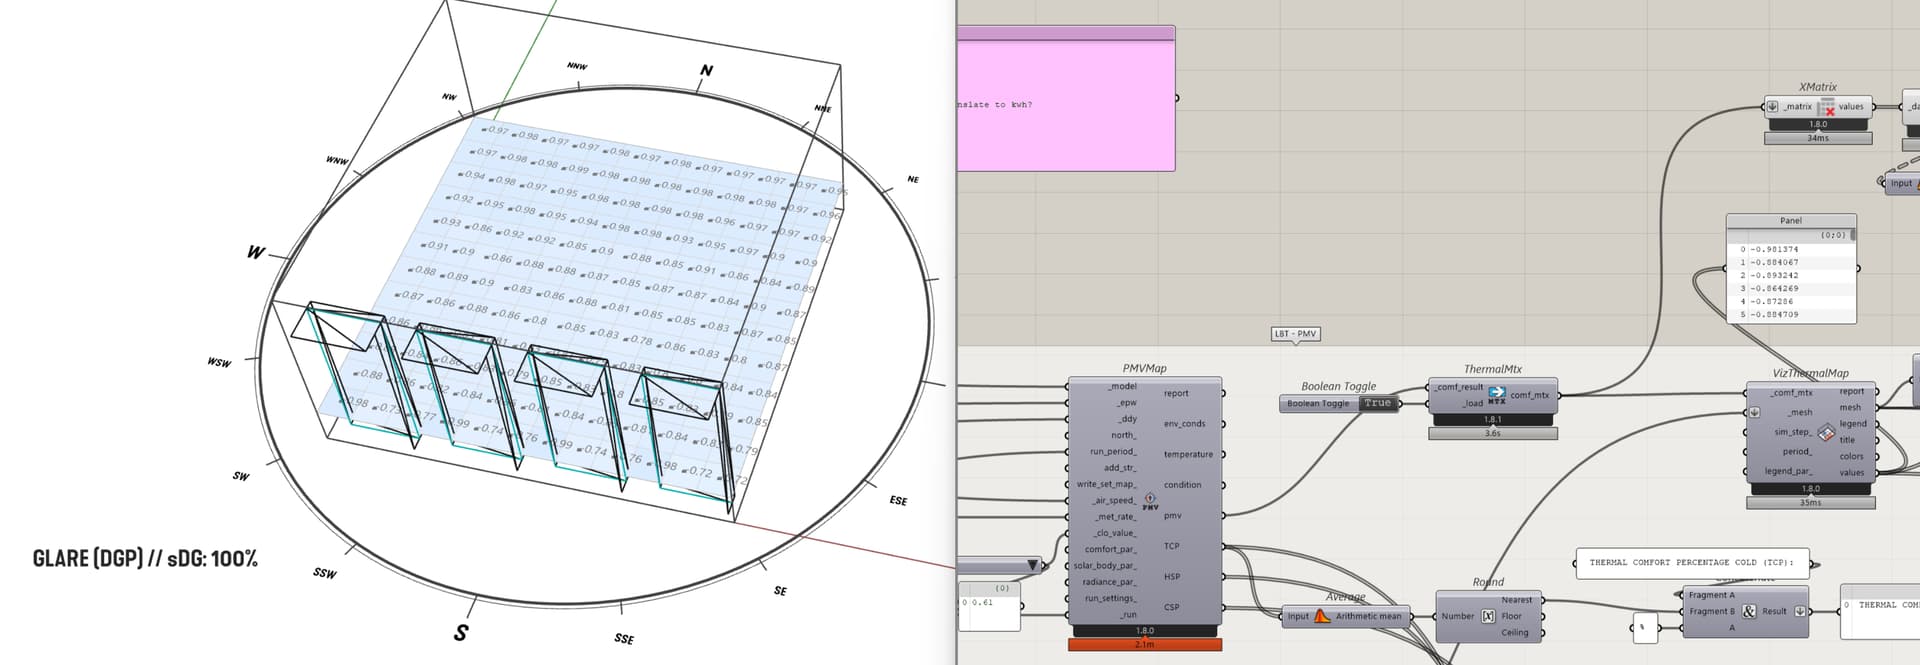Click the Concatenate ampersand icon
This screenshot has width=1920, height=665.
1748,611
